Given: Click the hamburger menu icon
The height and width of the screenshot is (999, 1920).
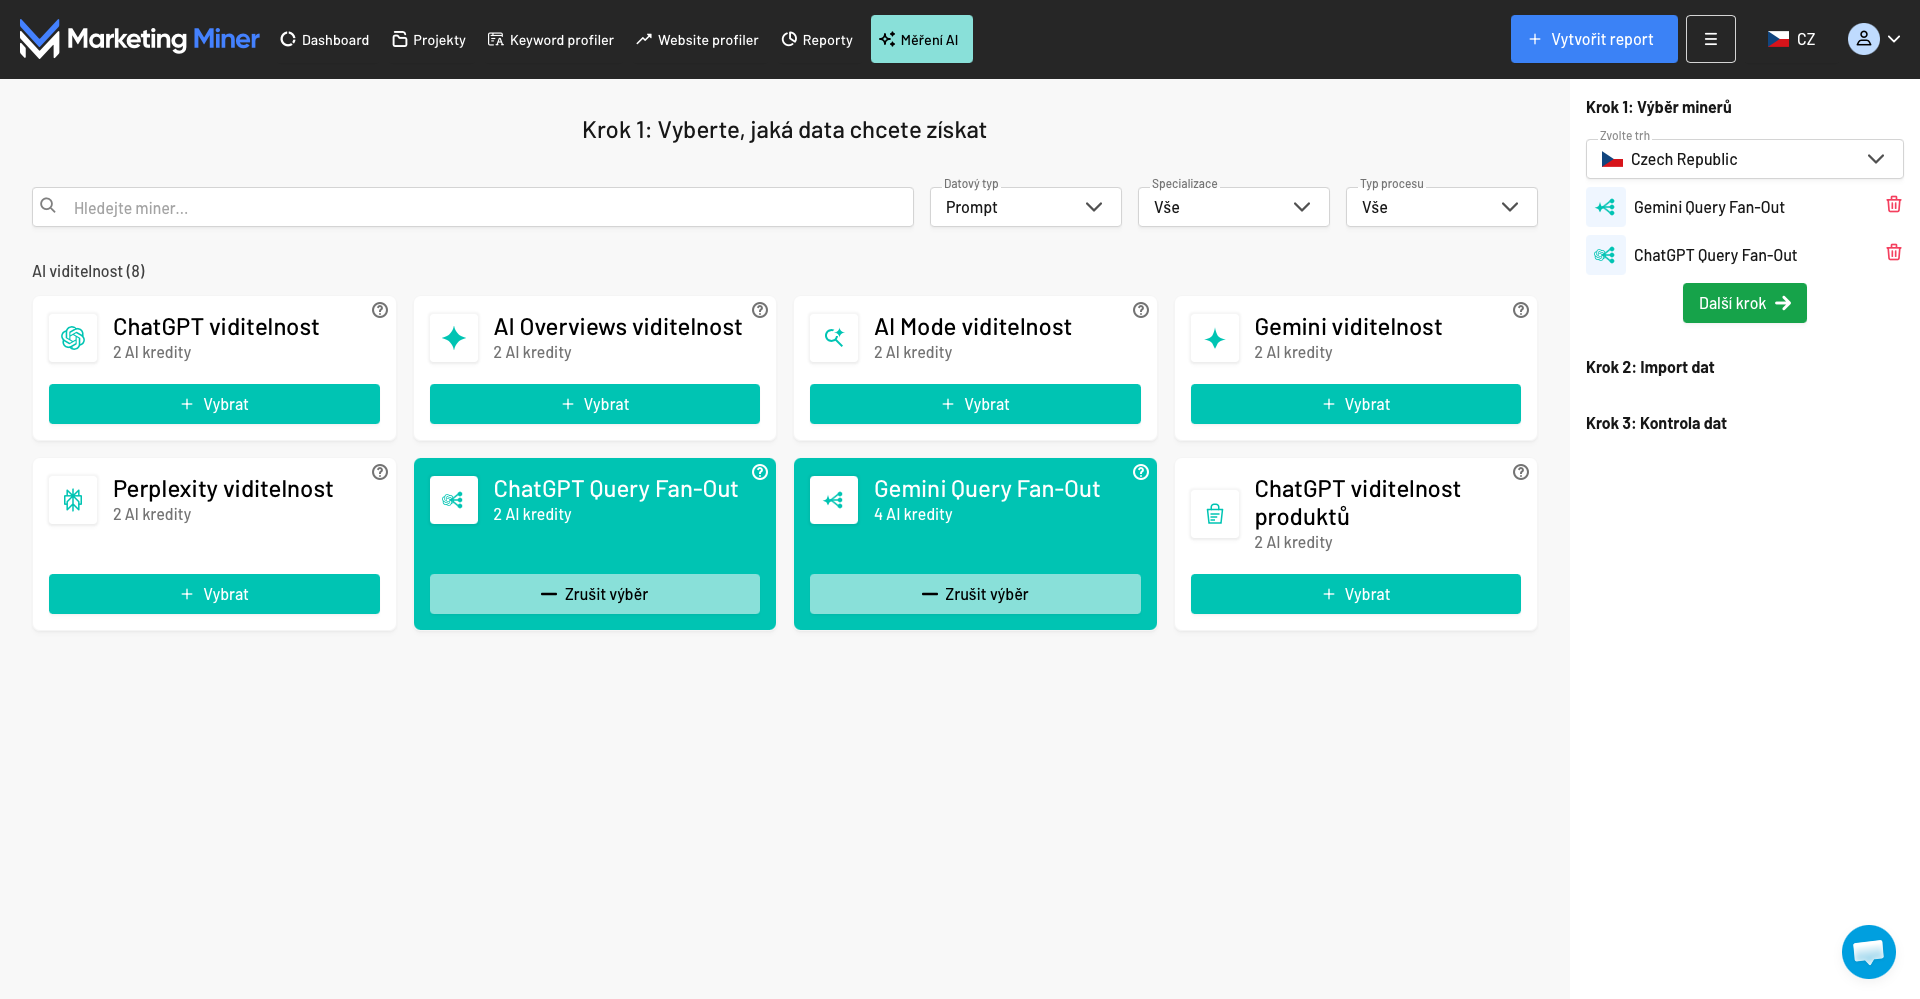Looking at the screenshot, I should click(1710, 39).
